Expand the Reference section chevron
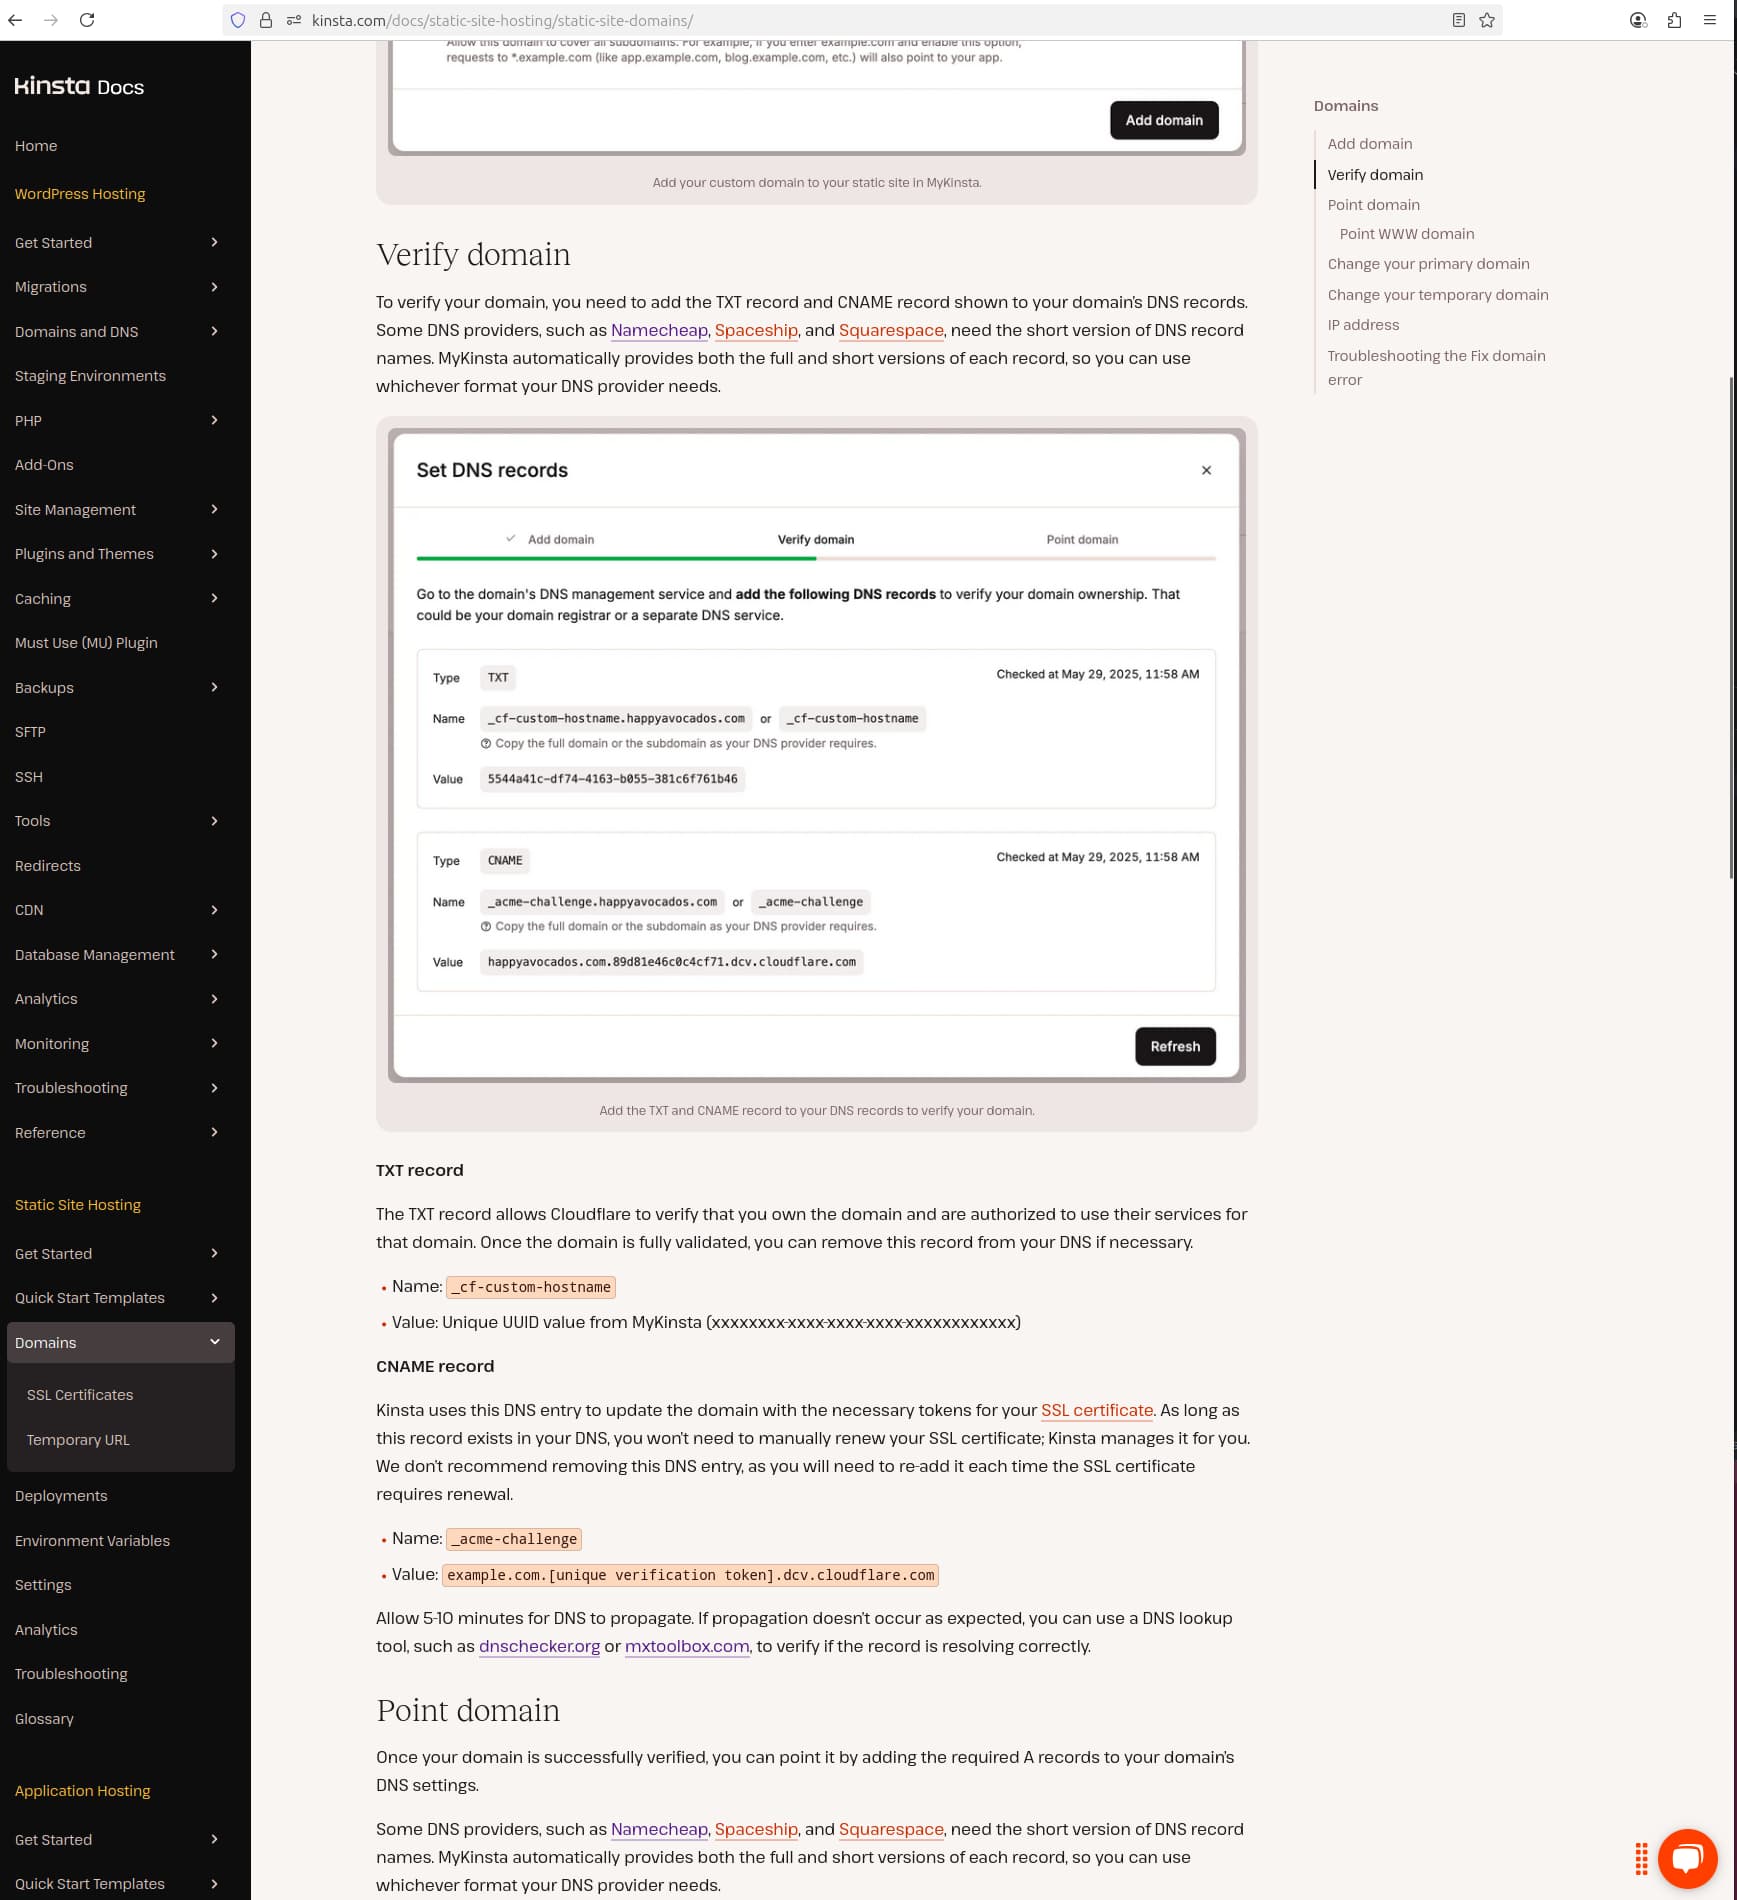 pyautogui.click(x=214, y=1132)
